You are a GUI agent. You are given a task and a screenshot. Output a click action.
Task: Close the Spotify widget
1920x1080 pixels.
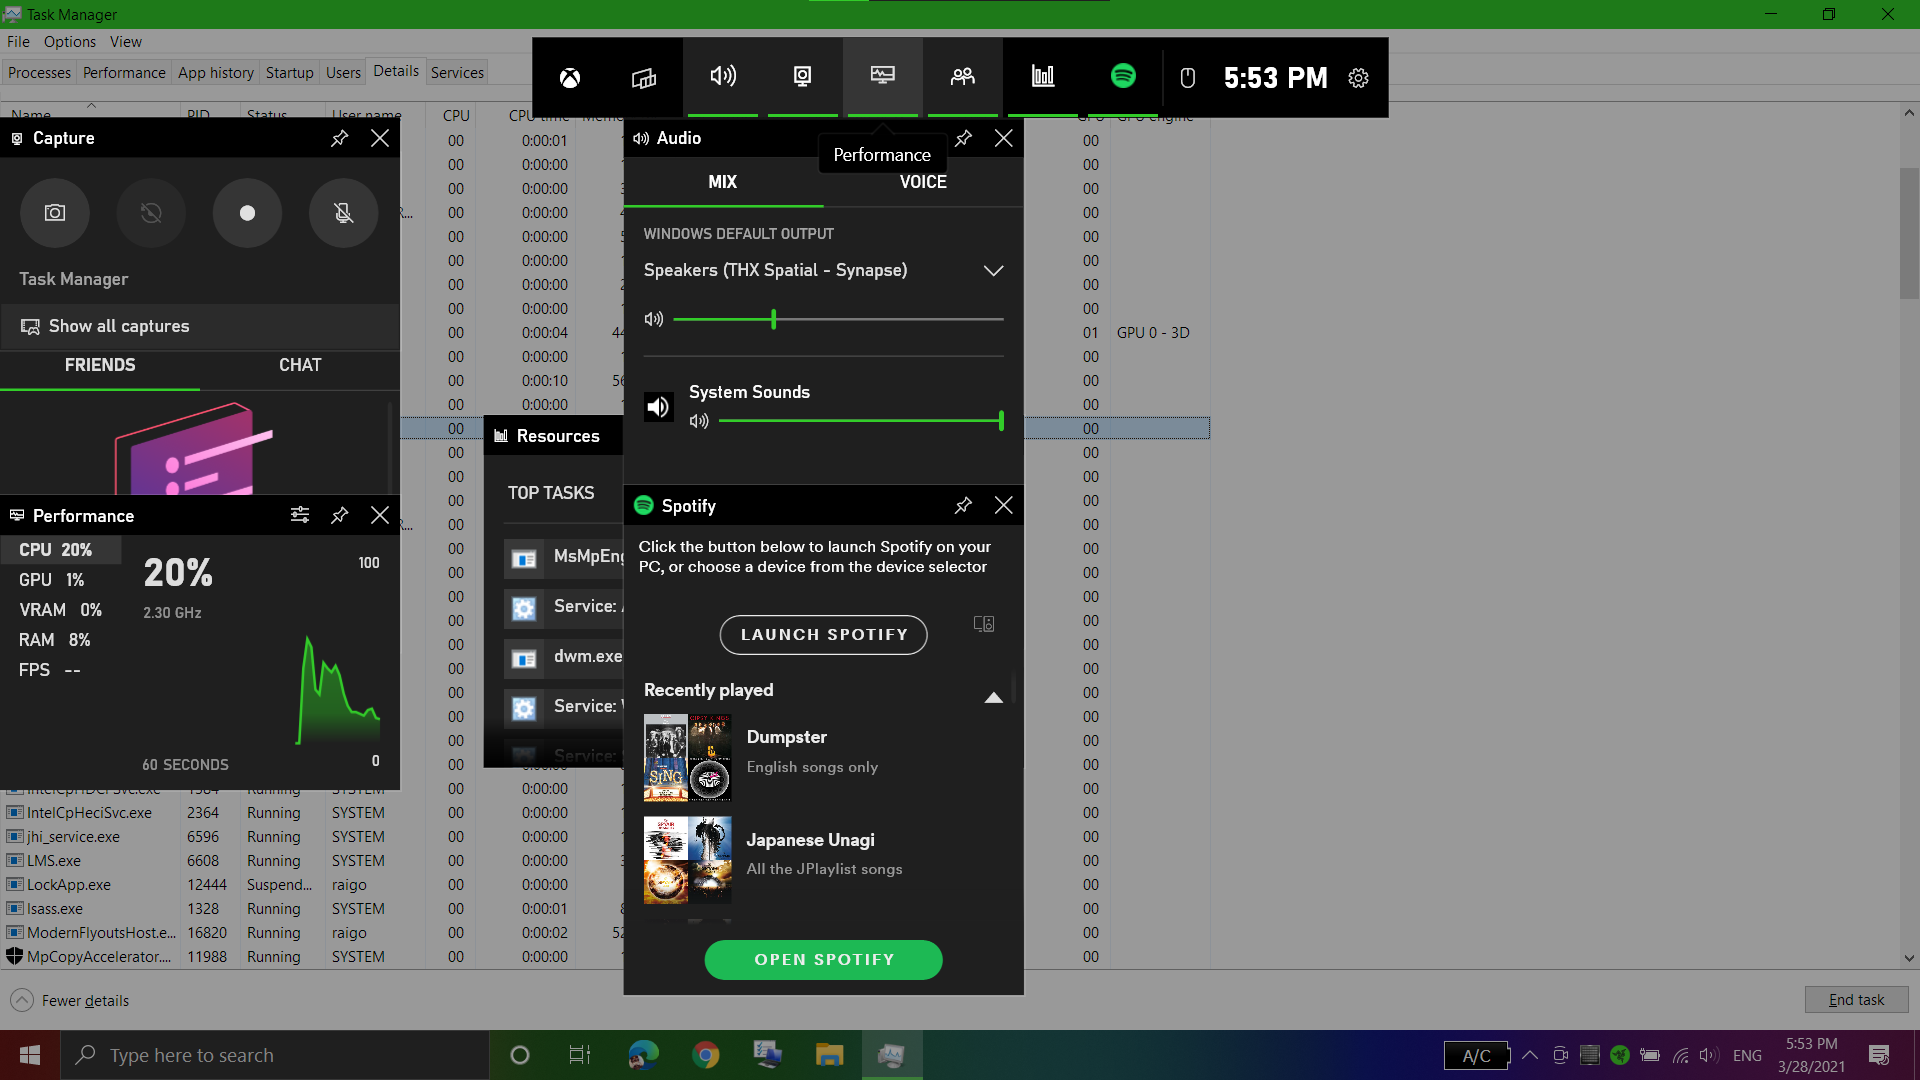click(1004, 505)
